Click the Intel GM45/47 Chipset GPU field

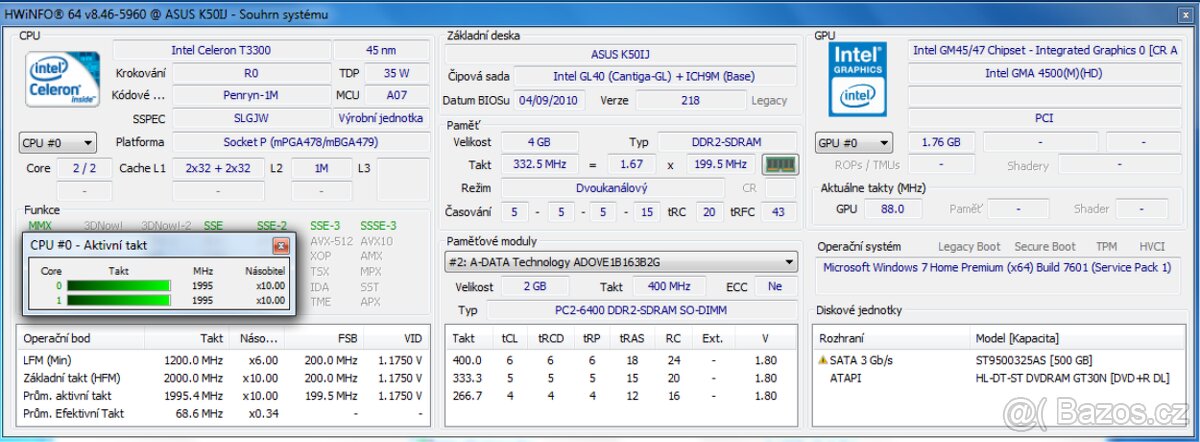tap(1044, 50)
